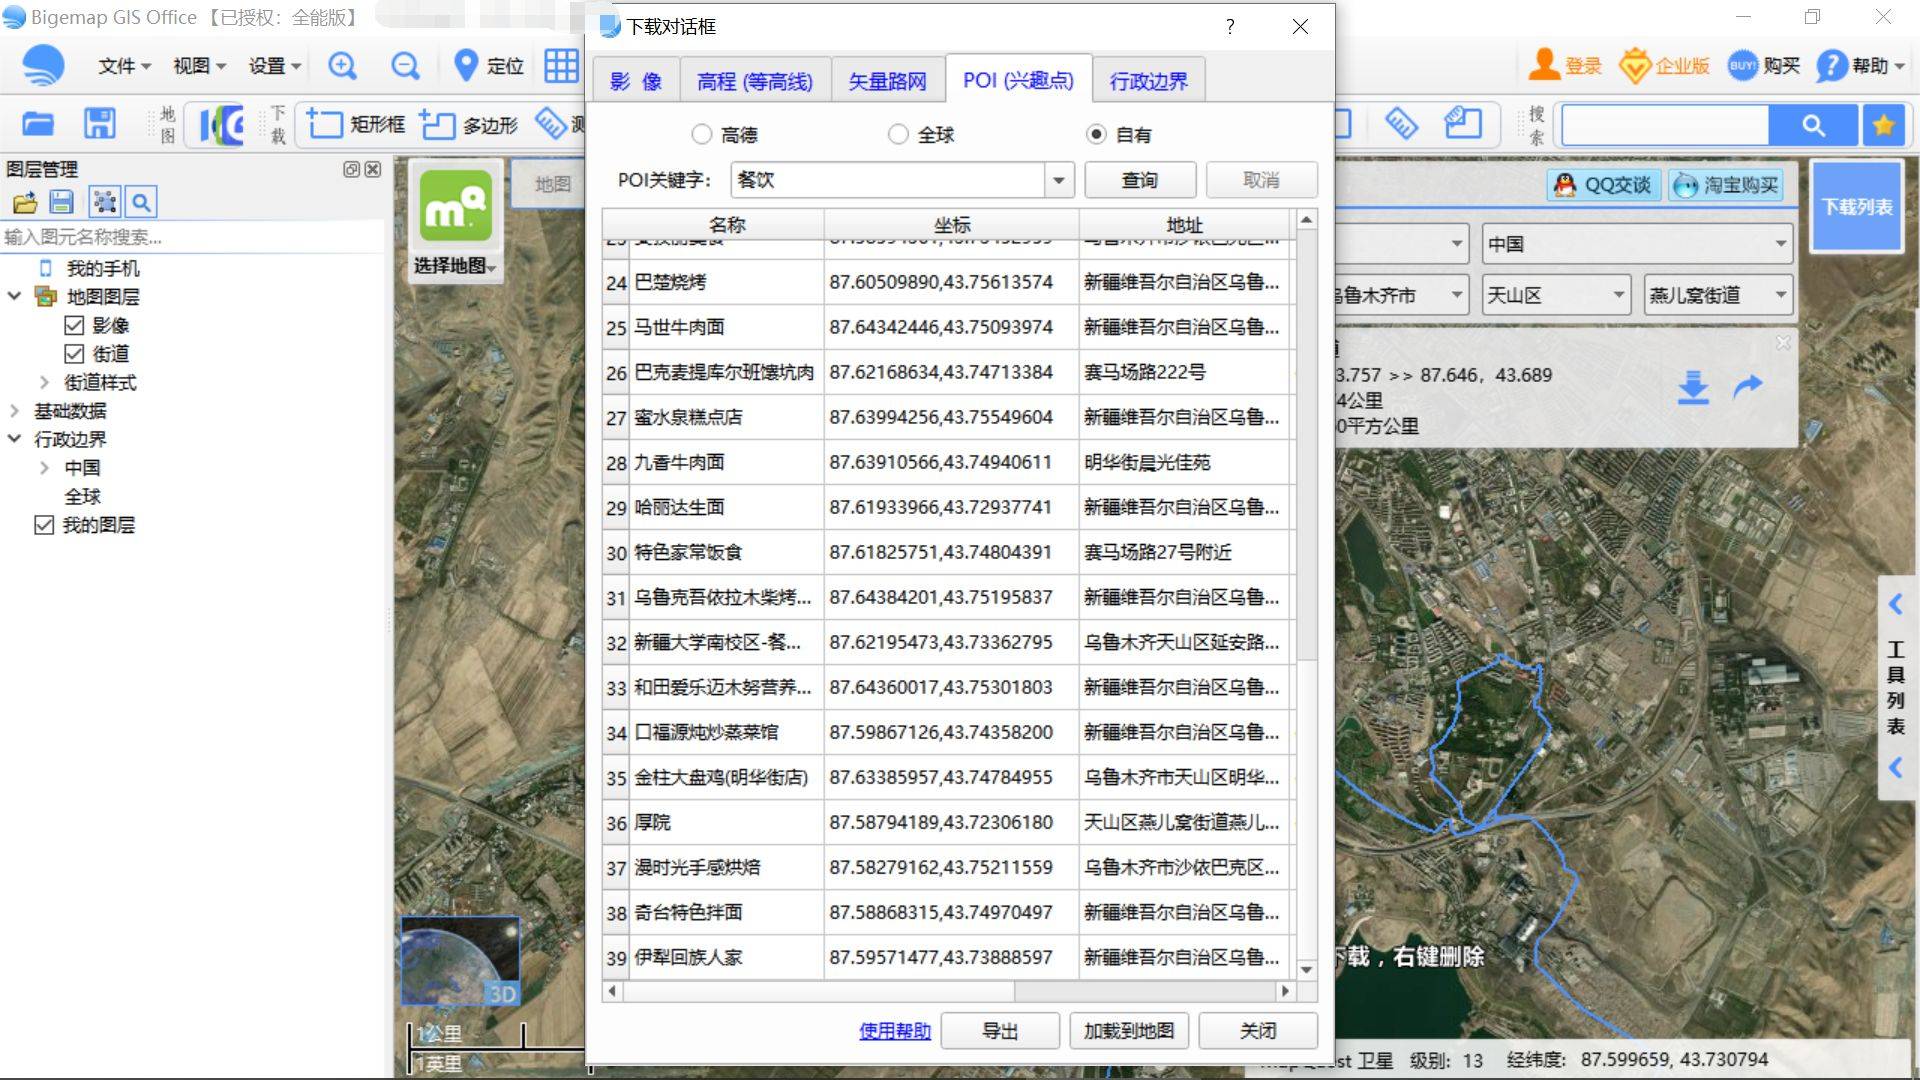
Task: Click the QQ交谈 penguin button
Action: pos(1604,185)
